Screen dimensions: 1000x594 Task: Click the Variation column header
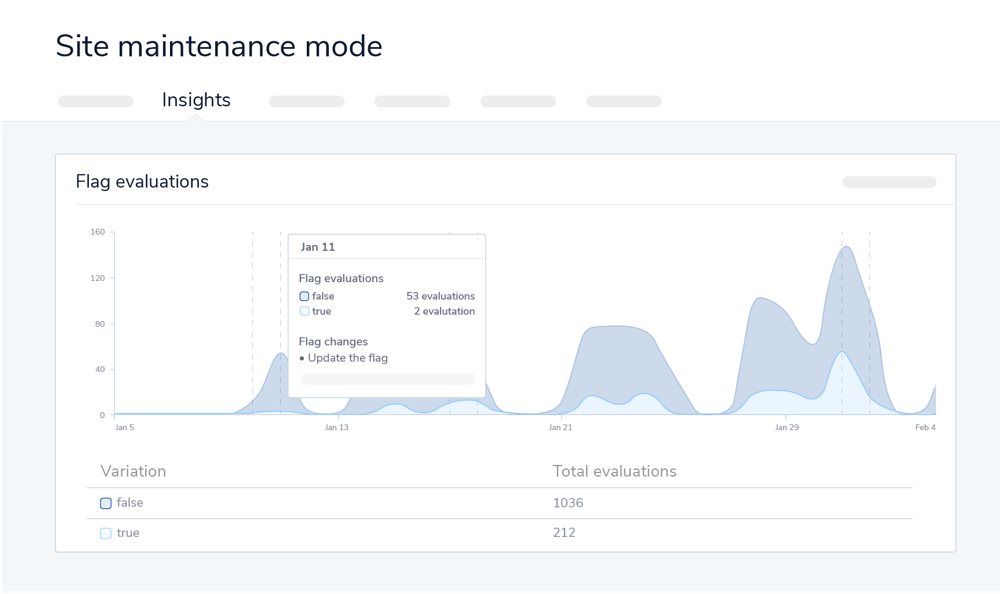(133, 471)
